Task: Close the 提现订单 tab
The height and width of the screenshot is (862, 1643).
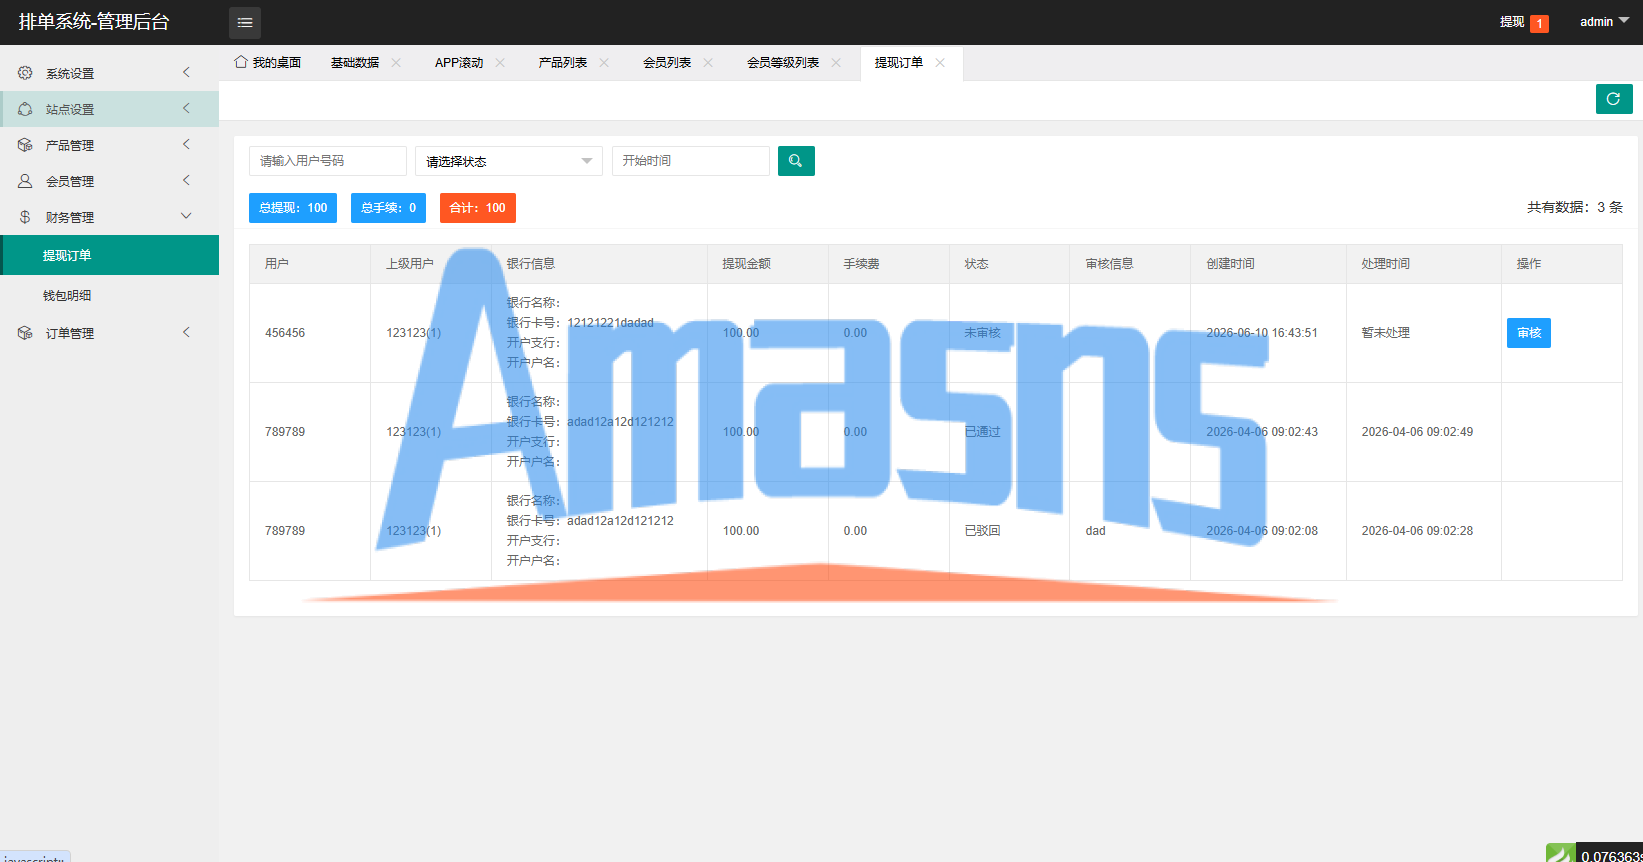Action: (x=940, y=62)
